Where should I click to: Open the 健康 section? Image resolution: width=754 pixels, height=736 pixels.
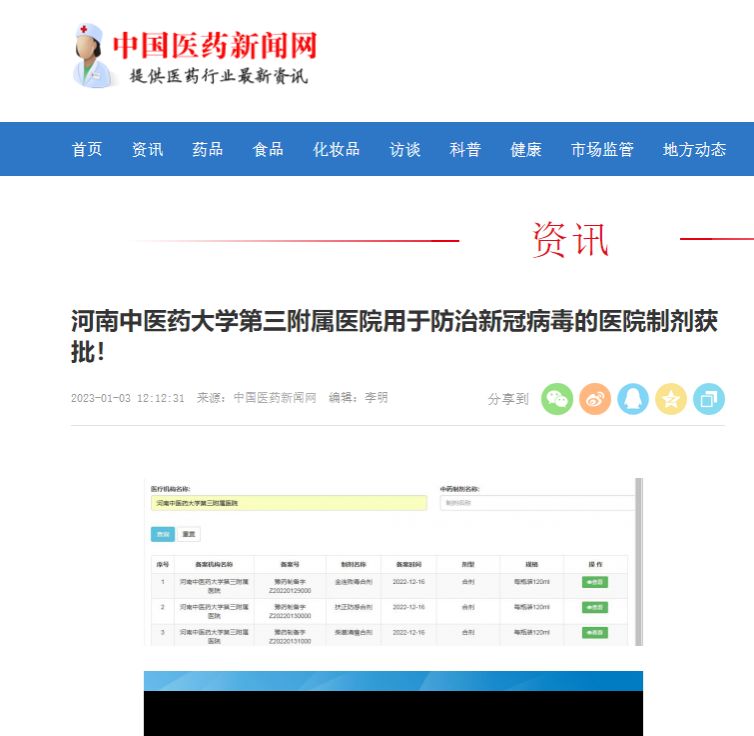(x=526, y=149)
